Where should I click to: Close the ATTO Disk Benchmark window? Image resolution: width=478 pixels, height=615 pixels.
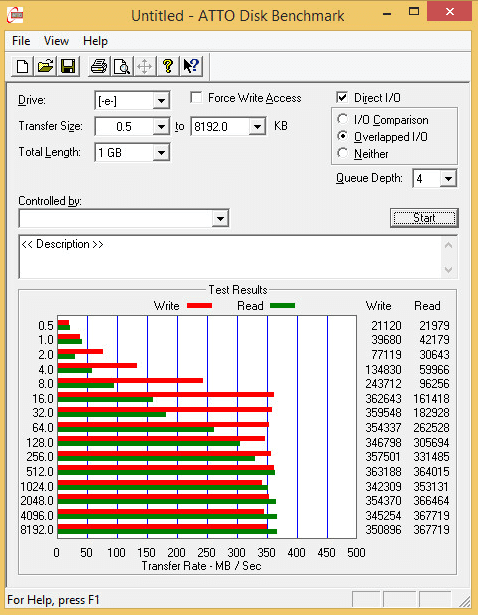coord(450,12)
